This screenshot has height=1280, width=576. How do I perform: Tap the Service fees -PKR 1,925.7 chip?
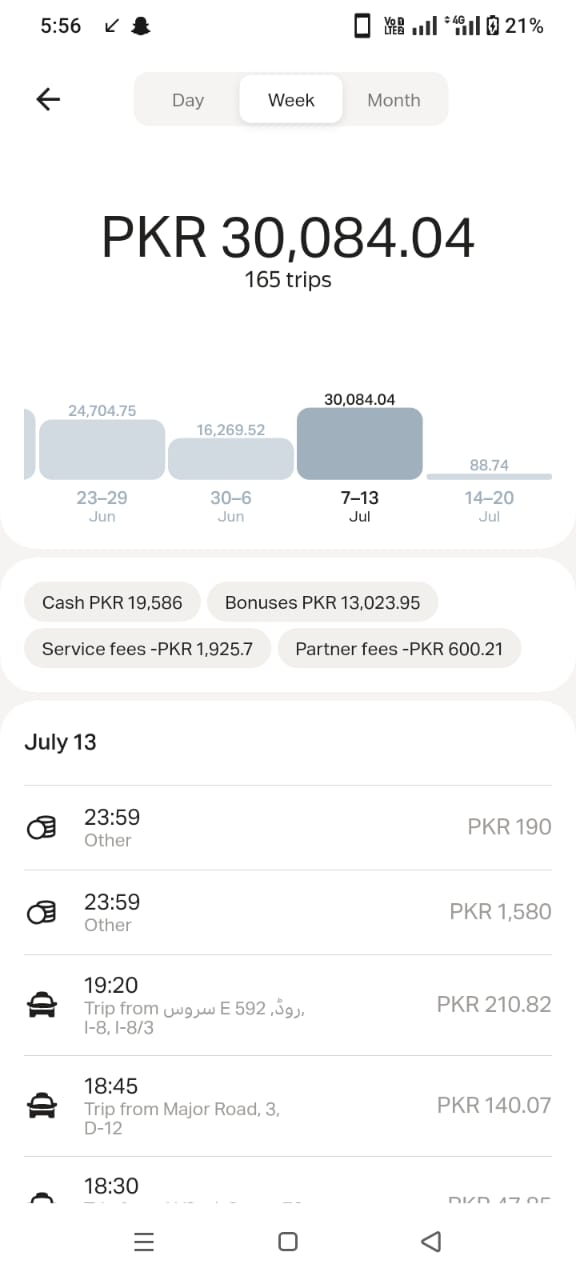tap(147, 649)
